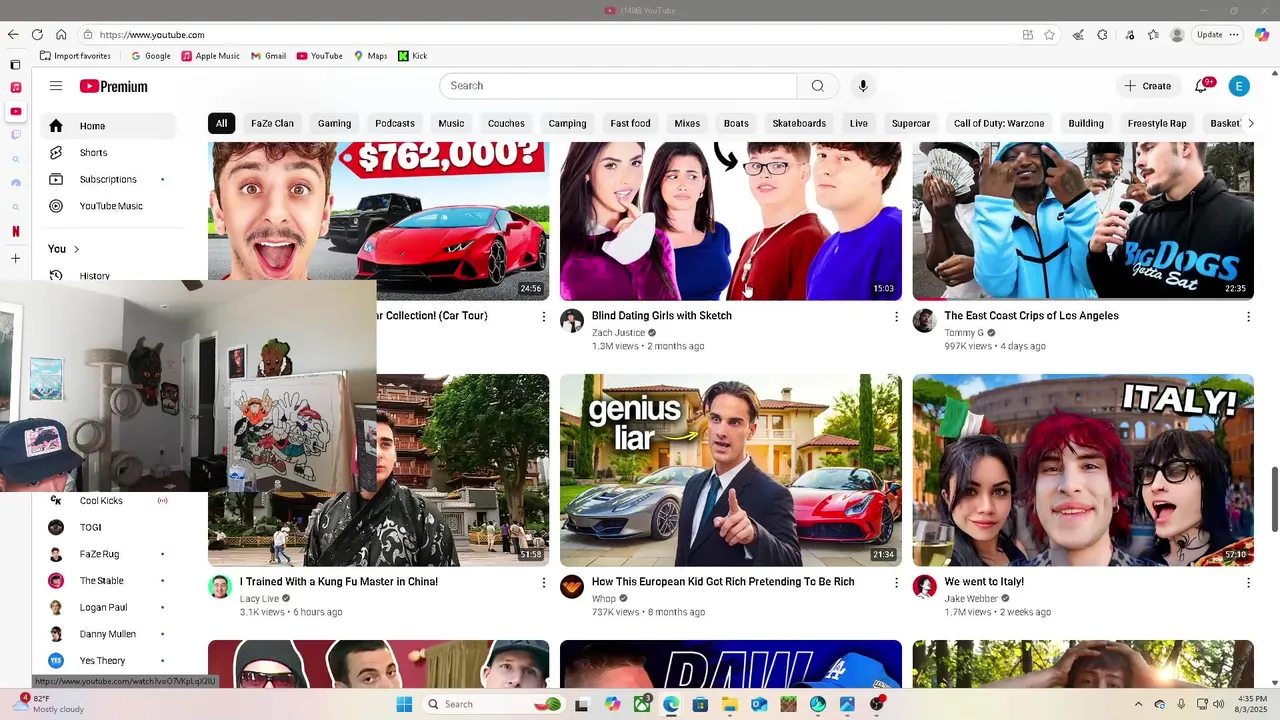Image resolution: width=1280 pixels, height=720 pixels.
Task: Click the YouTube search input field
Action: [618, 86]
